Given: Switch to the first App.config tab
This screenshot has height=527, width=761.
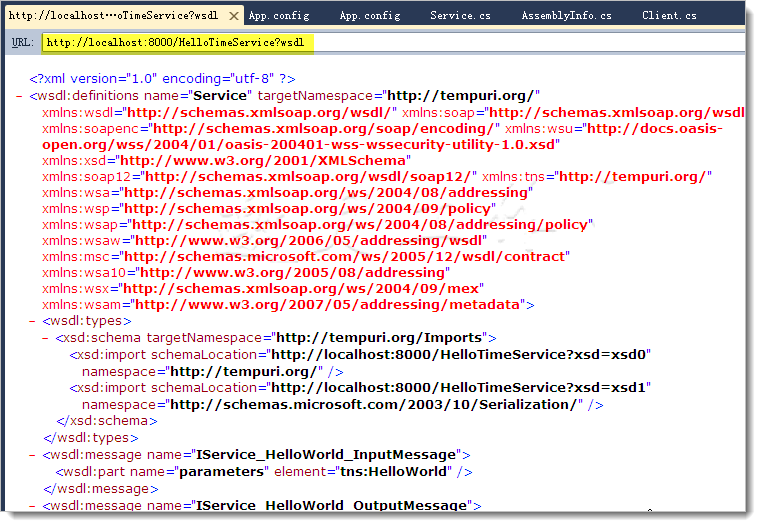Looking at the screenshot, I should [279, 16].
